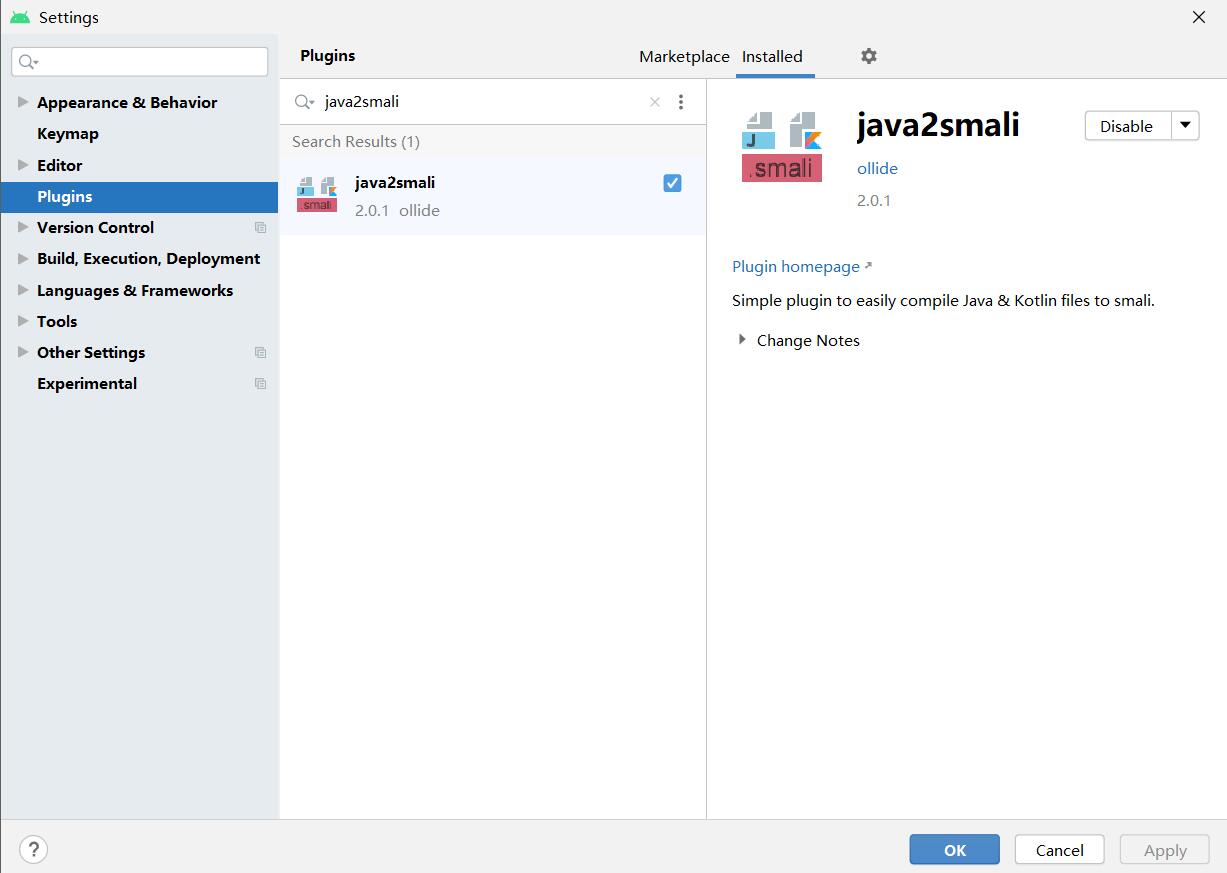Select the Installed tab
This screenshot has height=873, width=1227.
[x=772, y=57]
